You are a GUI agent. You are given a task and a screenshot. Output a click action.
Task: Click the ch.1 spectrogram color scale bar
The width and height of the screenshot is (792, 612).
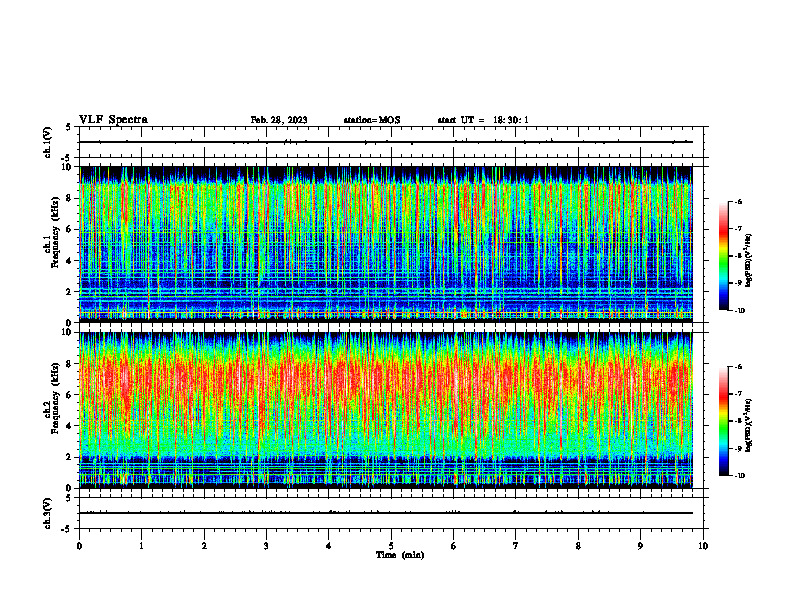click(x=723, y=256)
